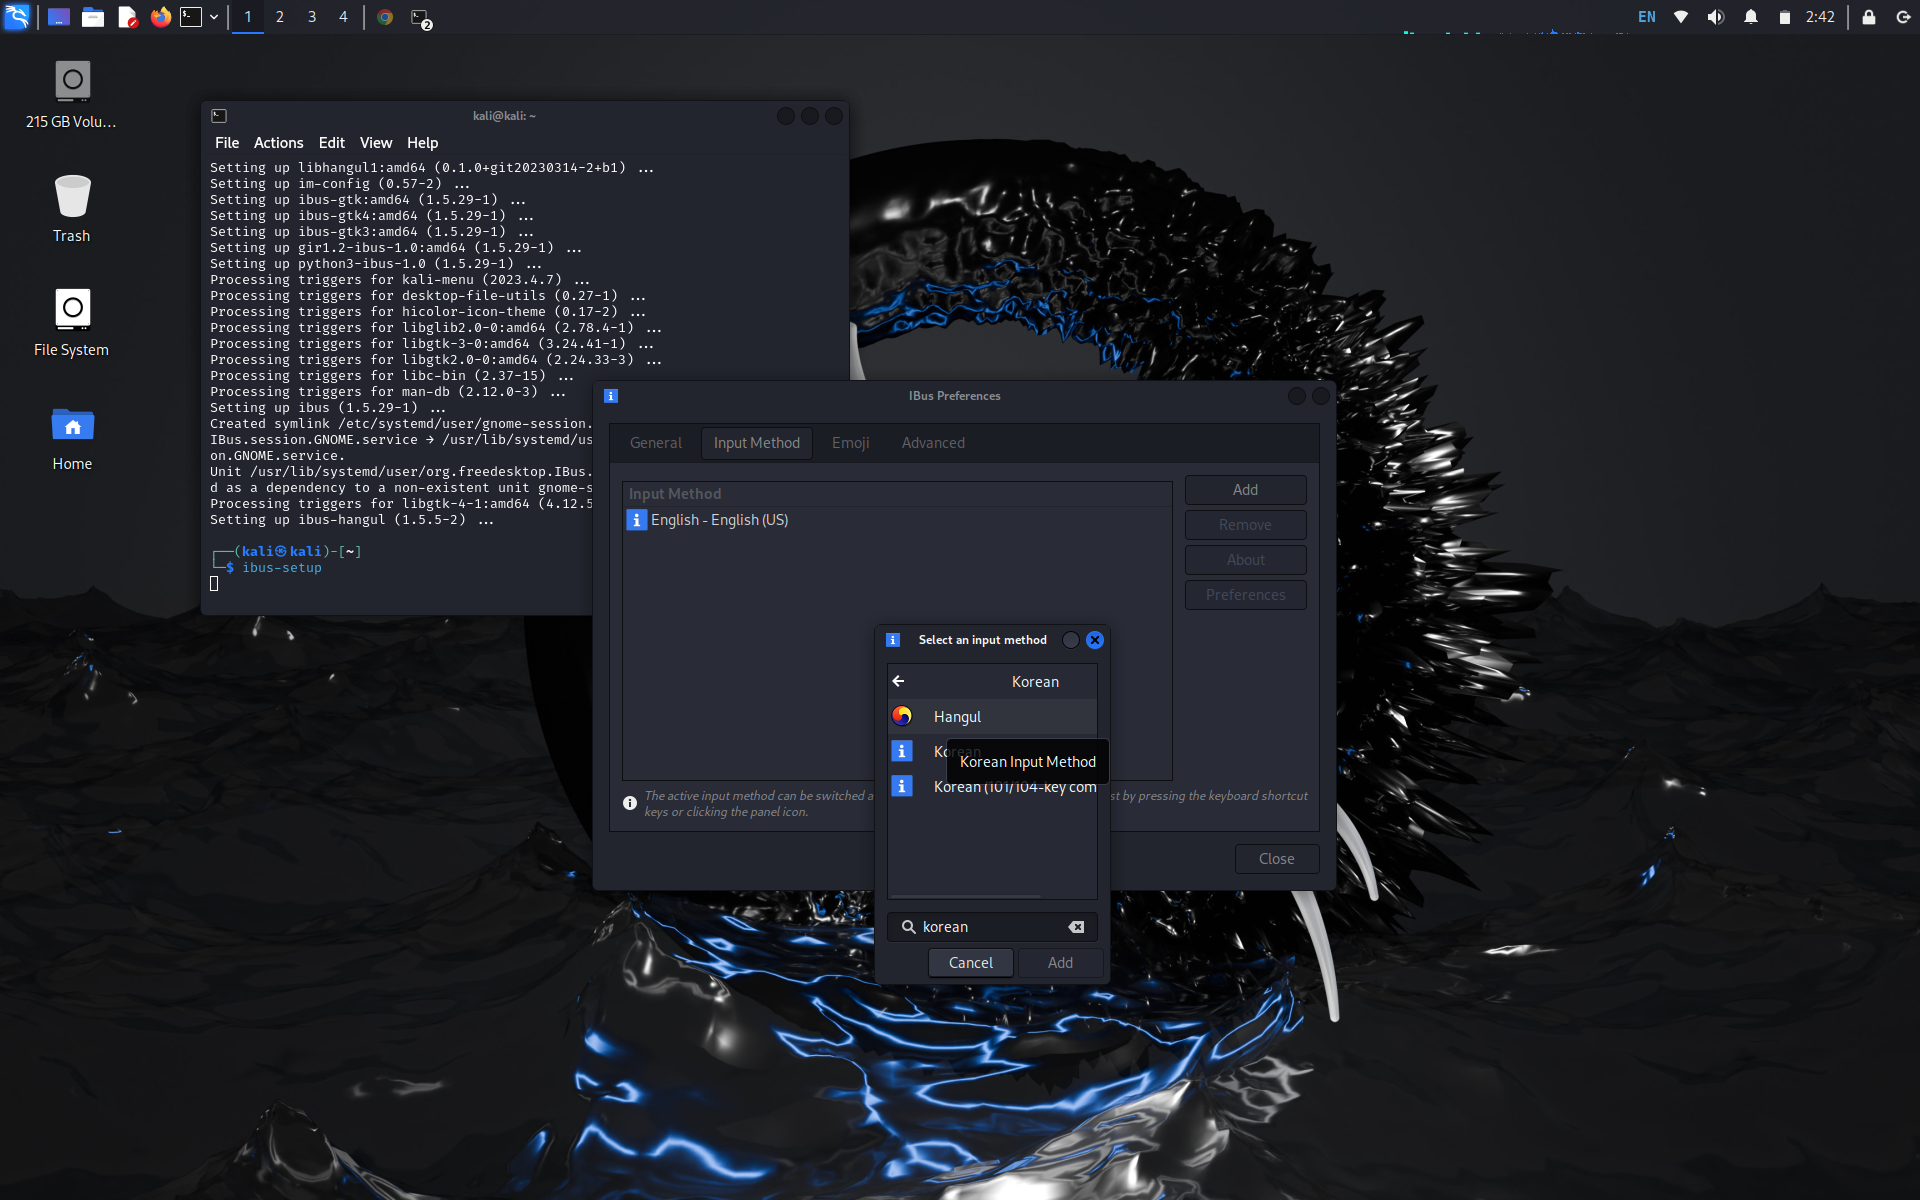Click the Hangul input method icon

[902, 716]
